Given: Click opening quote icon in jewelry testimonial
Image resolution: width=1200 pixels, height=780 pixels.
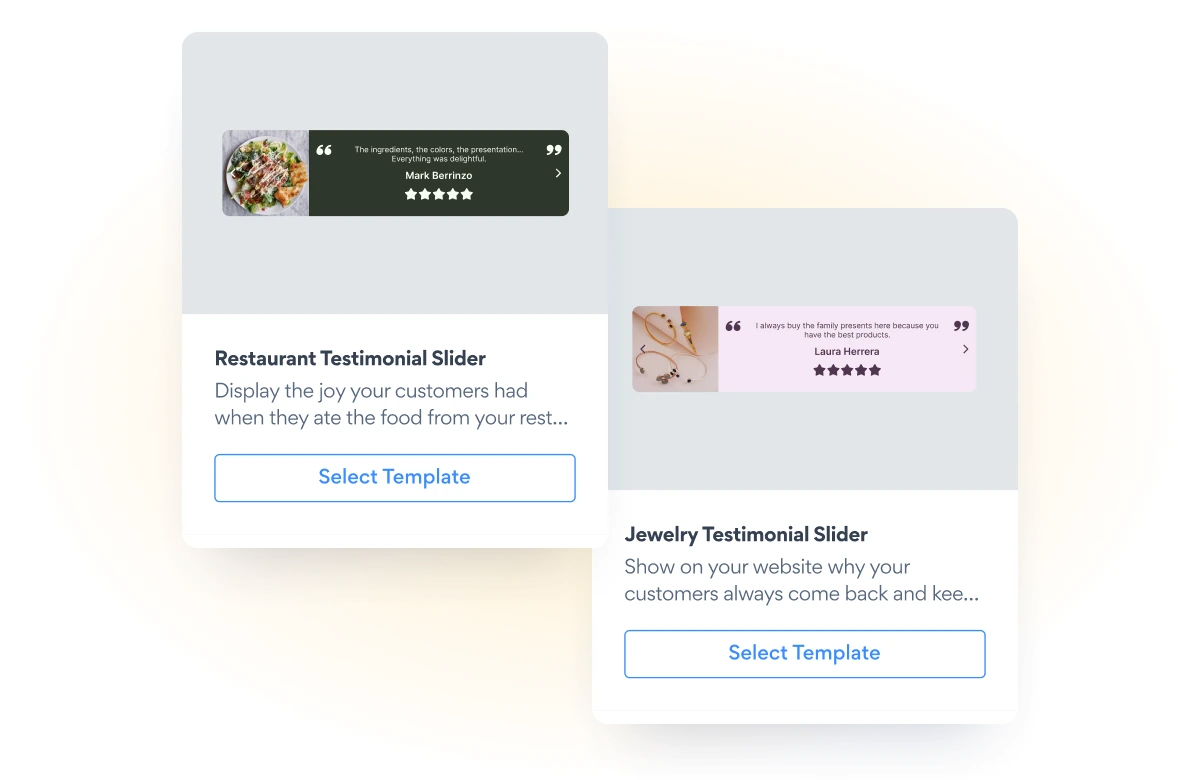Looking at the screenshot, I should tap(733, 326).
